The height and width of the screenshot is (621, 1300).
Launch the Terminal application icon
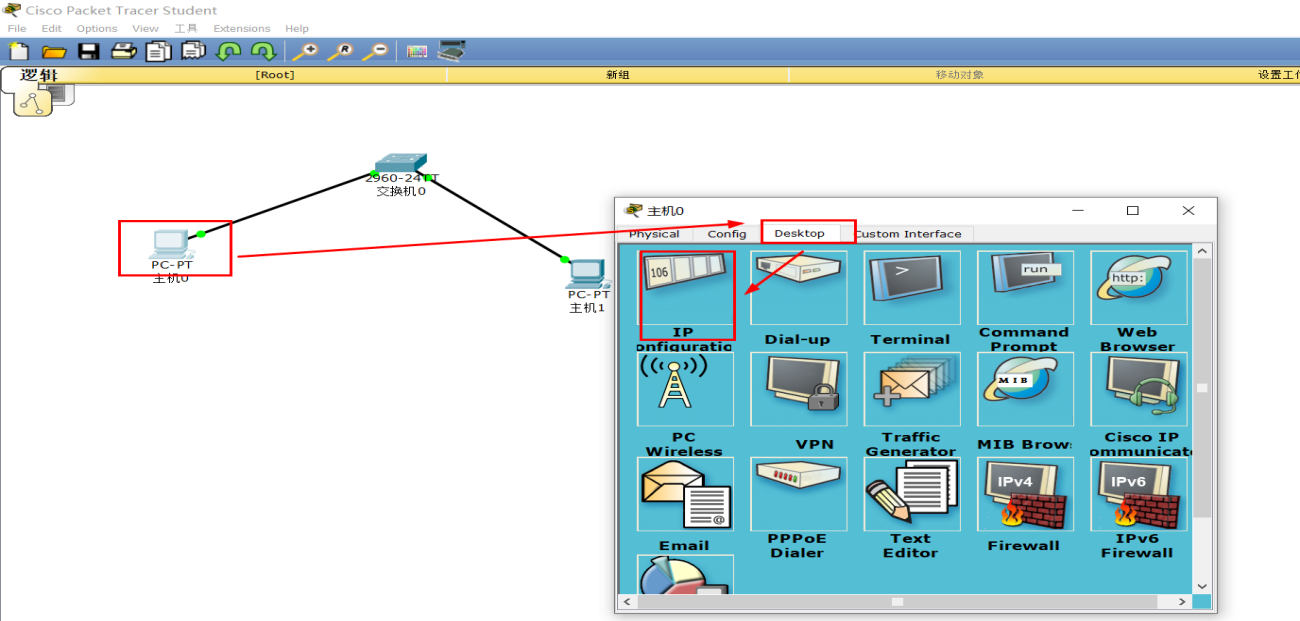click(912, 287)
